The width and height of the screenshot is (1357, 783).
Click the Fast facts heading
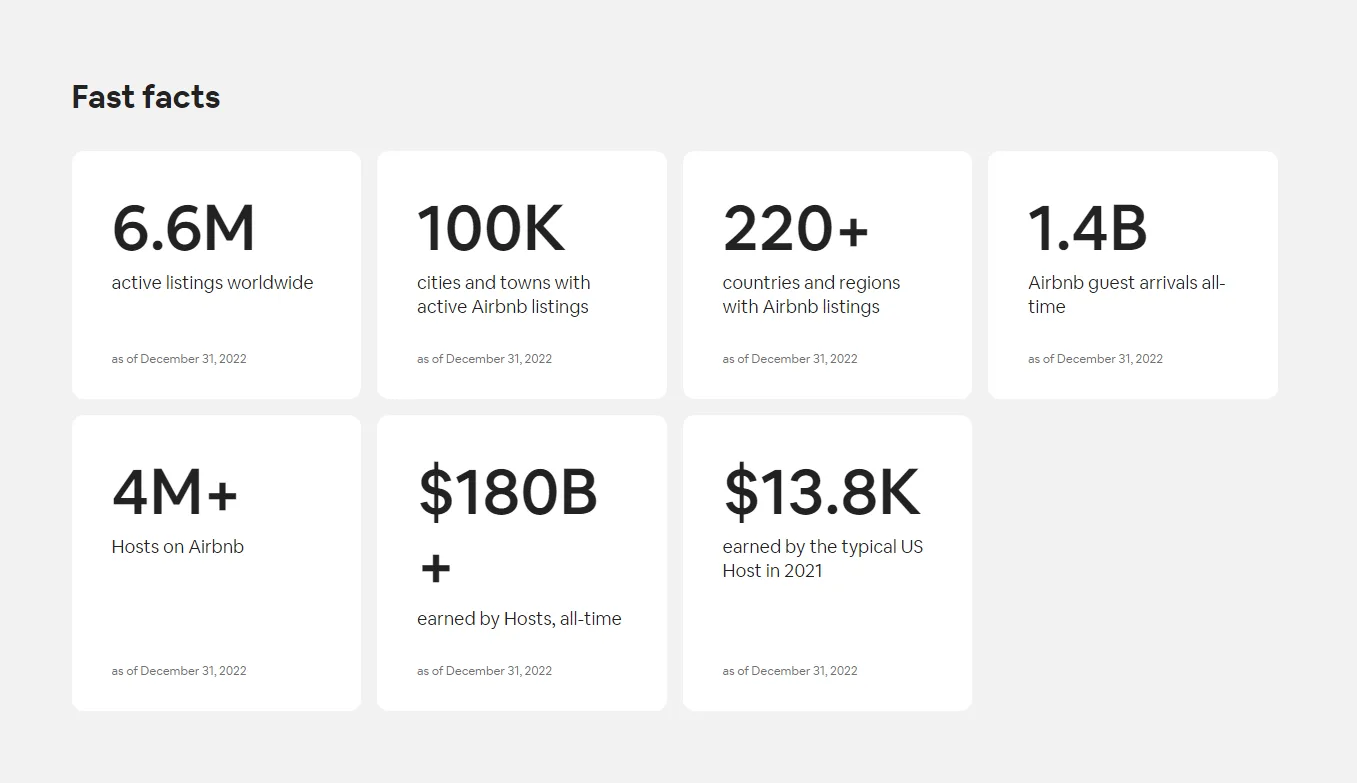point(146,97)
